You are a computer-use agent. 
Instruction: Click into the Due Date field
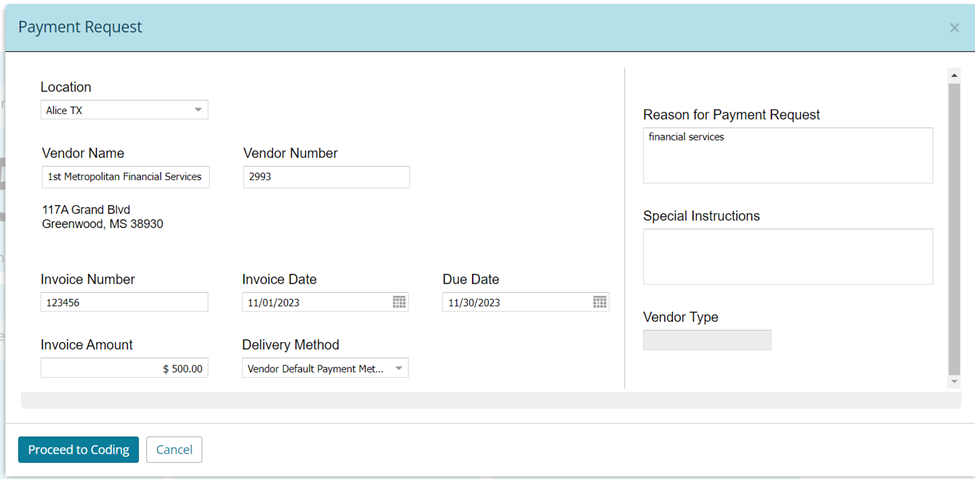[x=515, y=302]
